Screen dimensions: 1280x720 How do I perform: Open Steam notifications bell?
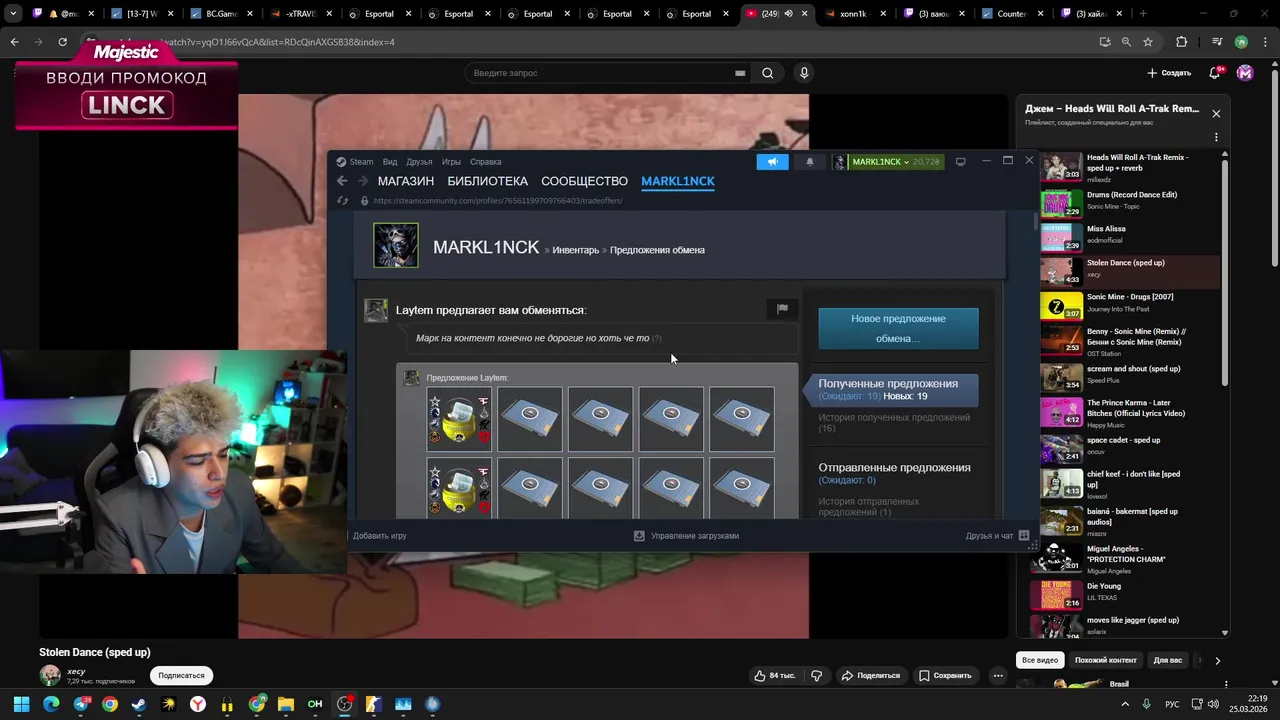click(810, 161)
